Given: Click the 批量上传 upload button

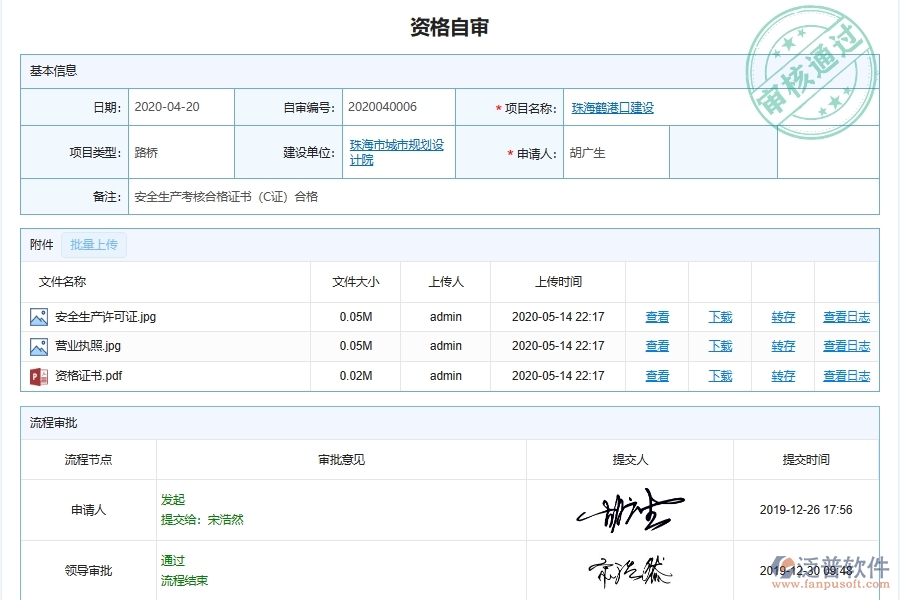Looking at the screenshot, I should tap(94, 244).
